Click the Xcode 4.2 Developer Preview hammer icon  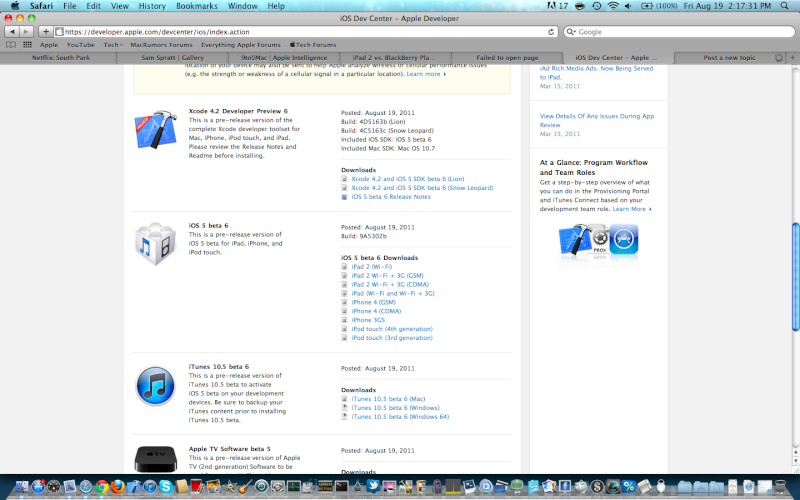click(x=156, y=130)
